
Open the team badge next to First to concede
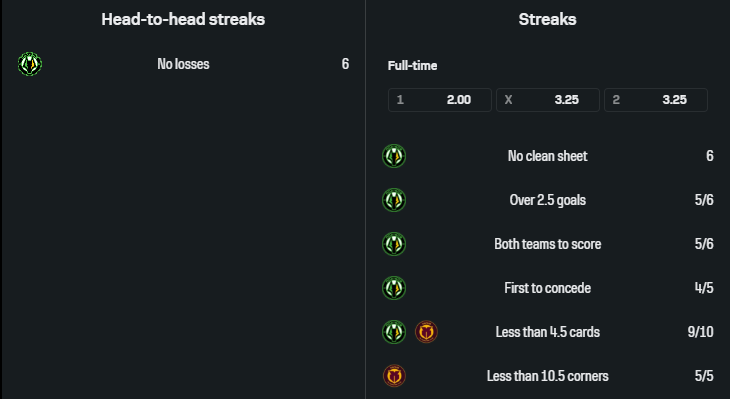(x=394, y=288)
